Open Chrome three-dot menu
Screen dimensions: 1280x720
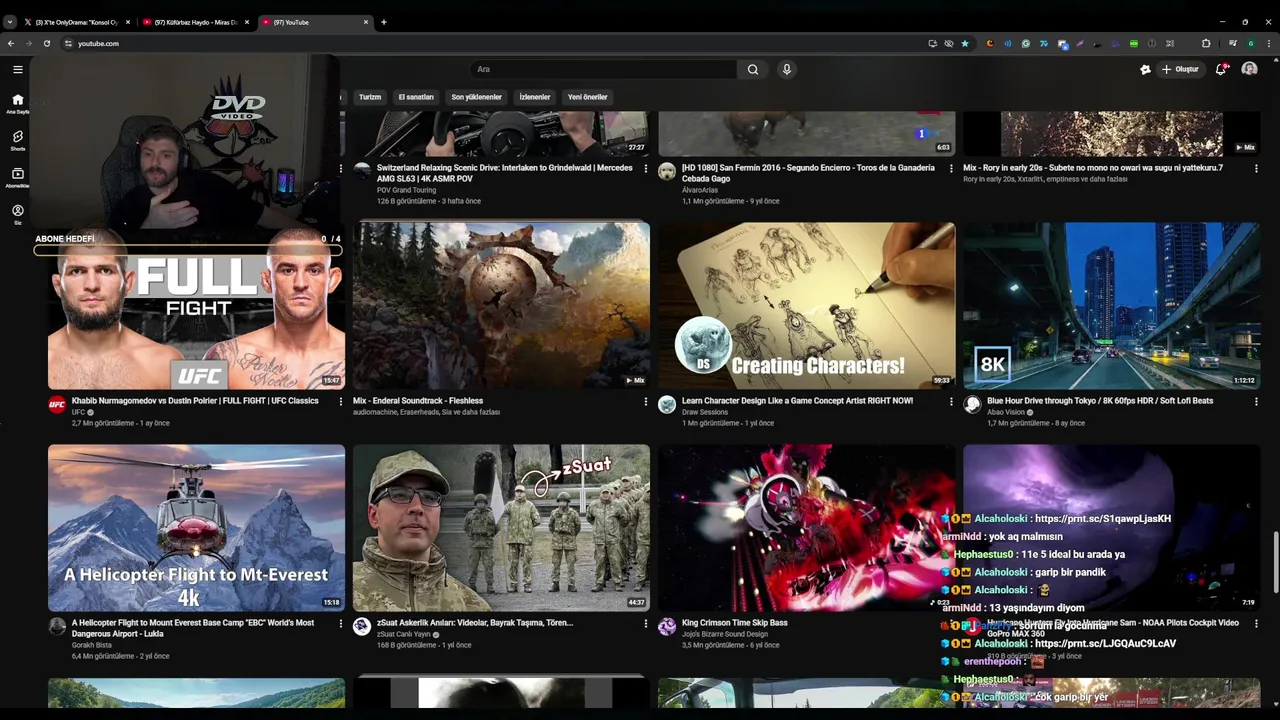click(x=1269, y=43)
